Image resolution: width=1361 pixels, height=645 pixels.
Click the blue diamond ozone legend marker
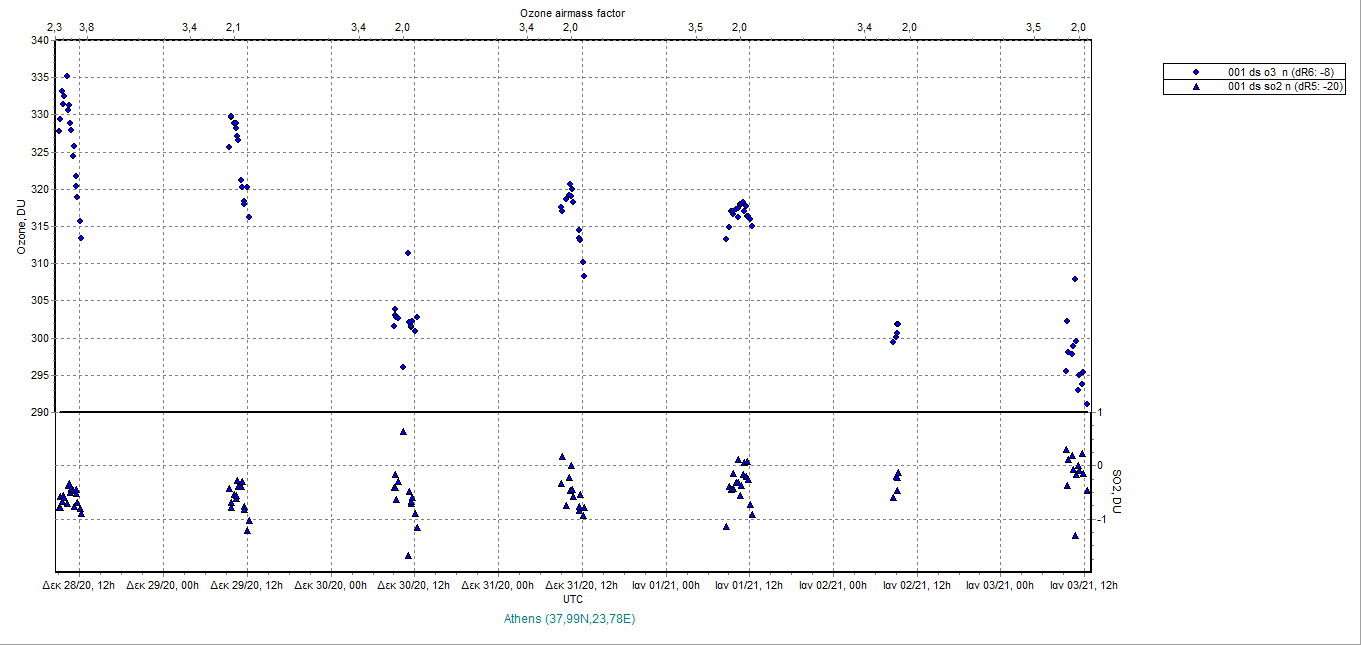1195,72
